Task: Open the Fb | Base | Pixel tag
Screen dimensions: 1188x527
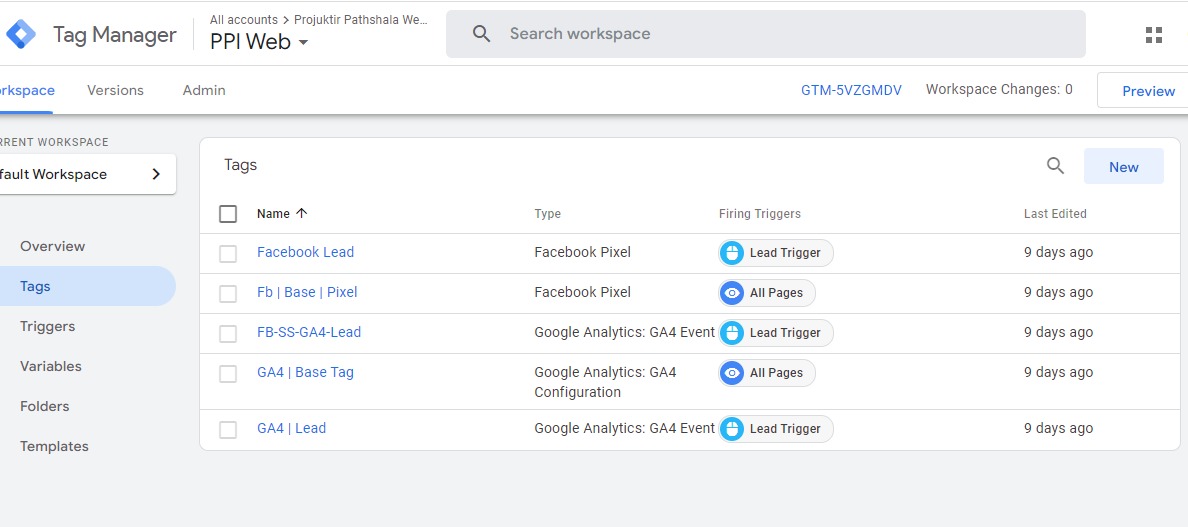Action: click(307, 292)
